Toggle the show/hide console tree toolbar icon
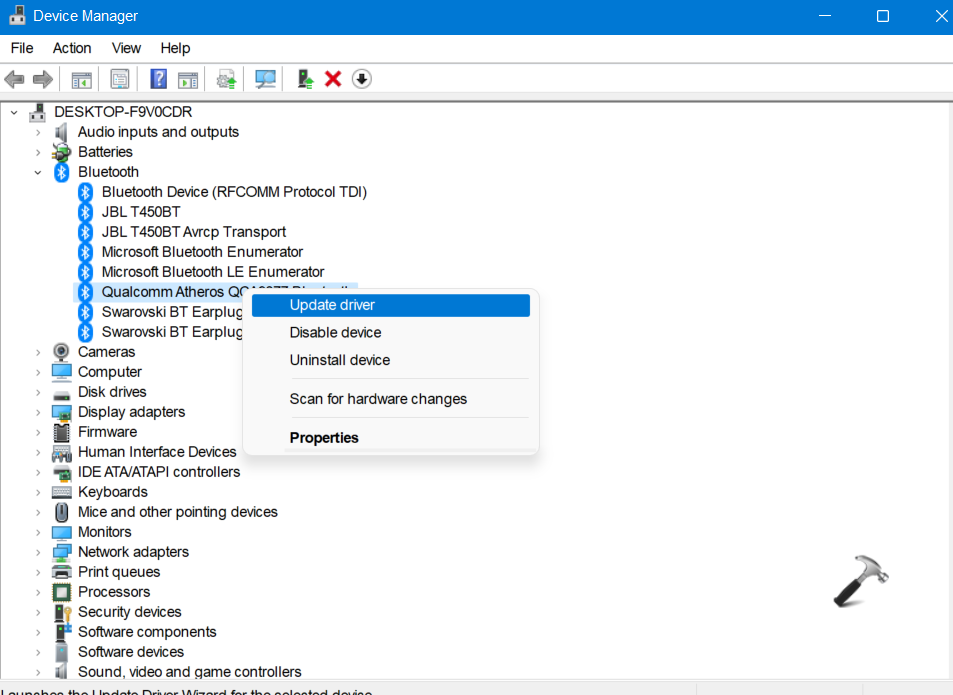The width and height of the screenshot is (953, 695). tap(82, 79)
